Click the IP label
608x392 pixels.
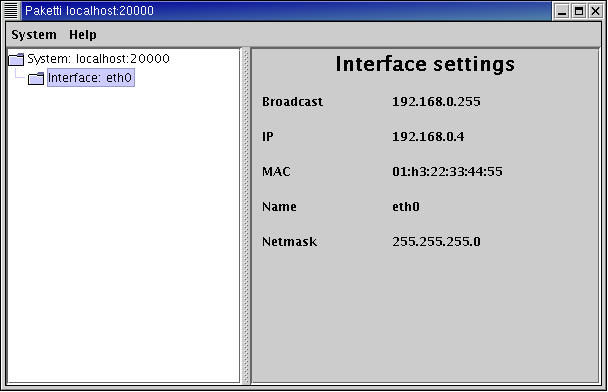pyautogui.click(x=268, y=137)
